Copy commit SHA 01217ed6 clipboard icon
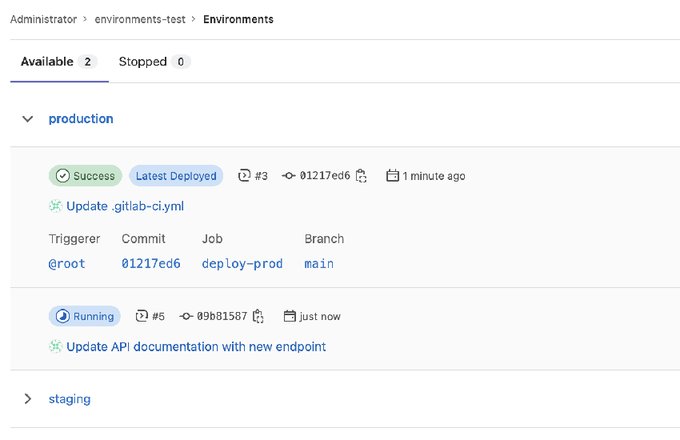Image resolution: width=680 pixels, height=440 pixels. tap(361, 176)
